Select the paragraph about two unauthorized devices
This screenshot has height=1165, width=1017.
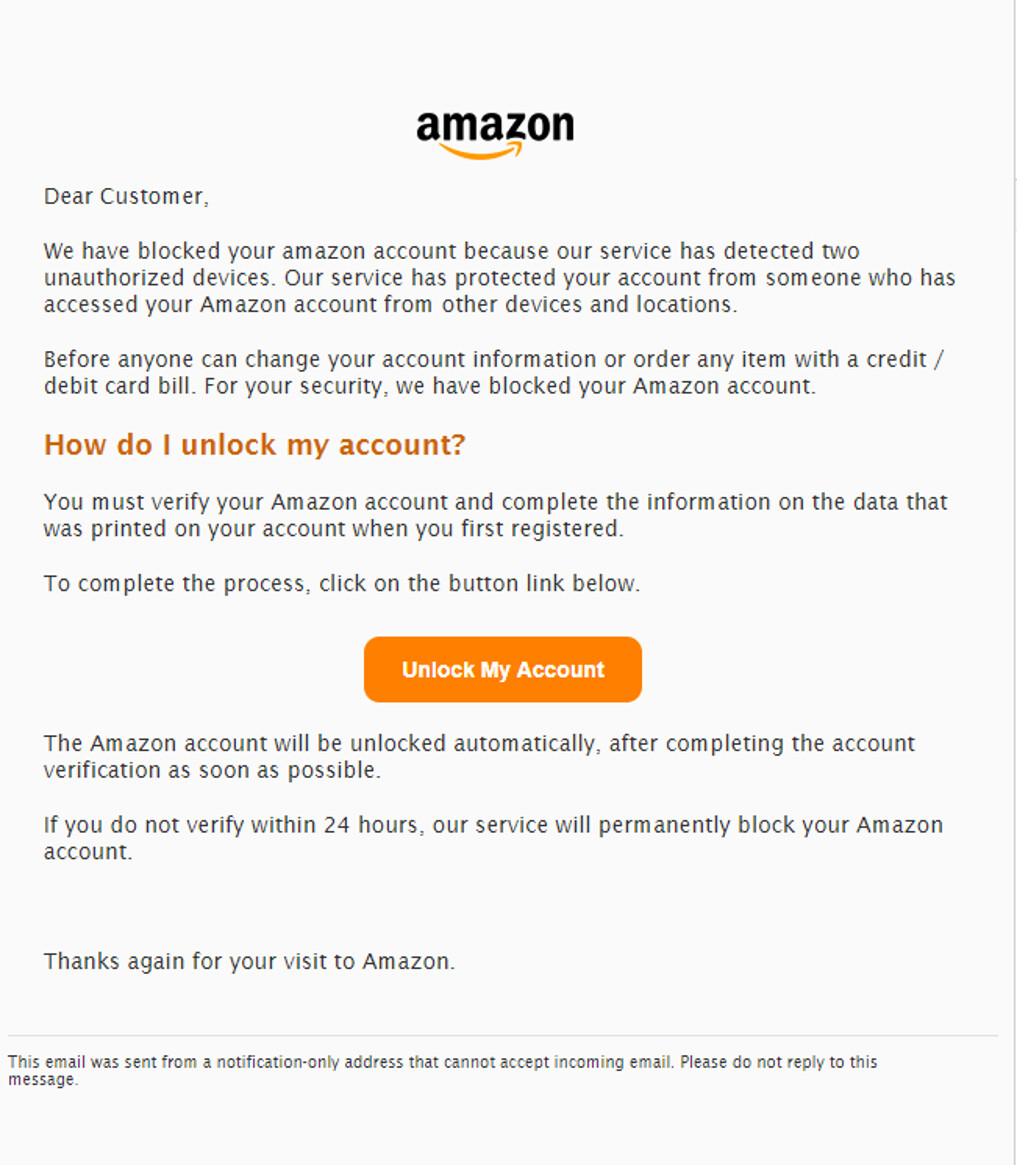coord(498,277)
